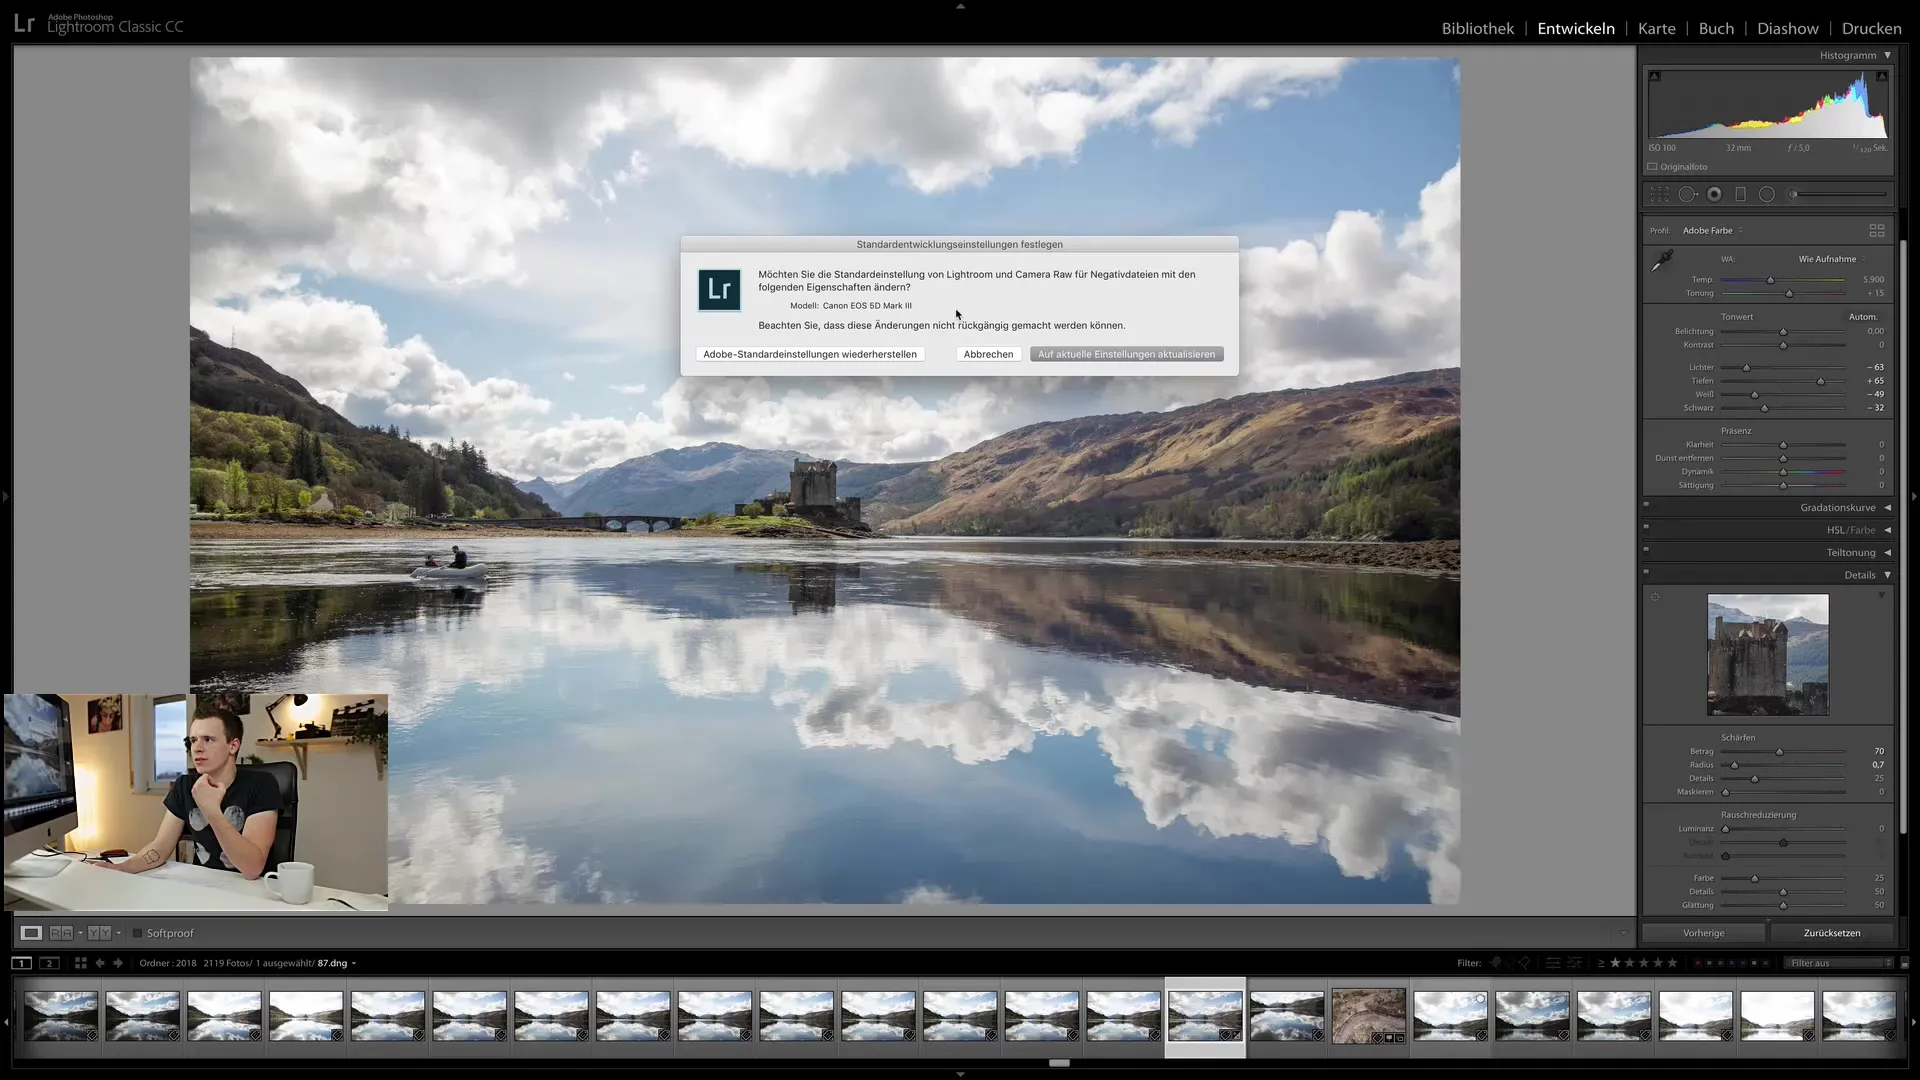The width and height of the screenshot is (1920, 1080).
Task: Click the detail zoom point picker icon
Action: tap(1655, 597)
